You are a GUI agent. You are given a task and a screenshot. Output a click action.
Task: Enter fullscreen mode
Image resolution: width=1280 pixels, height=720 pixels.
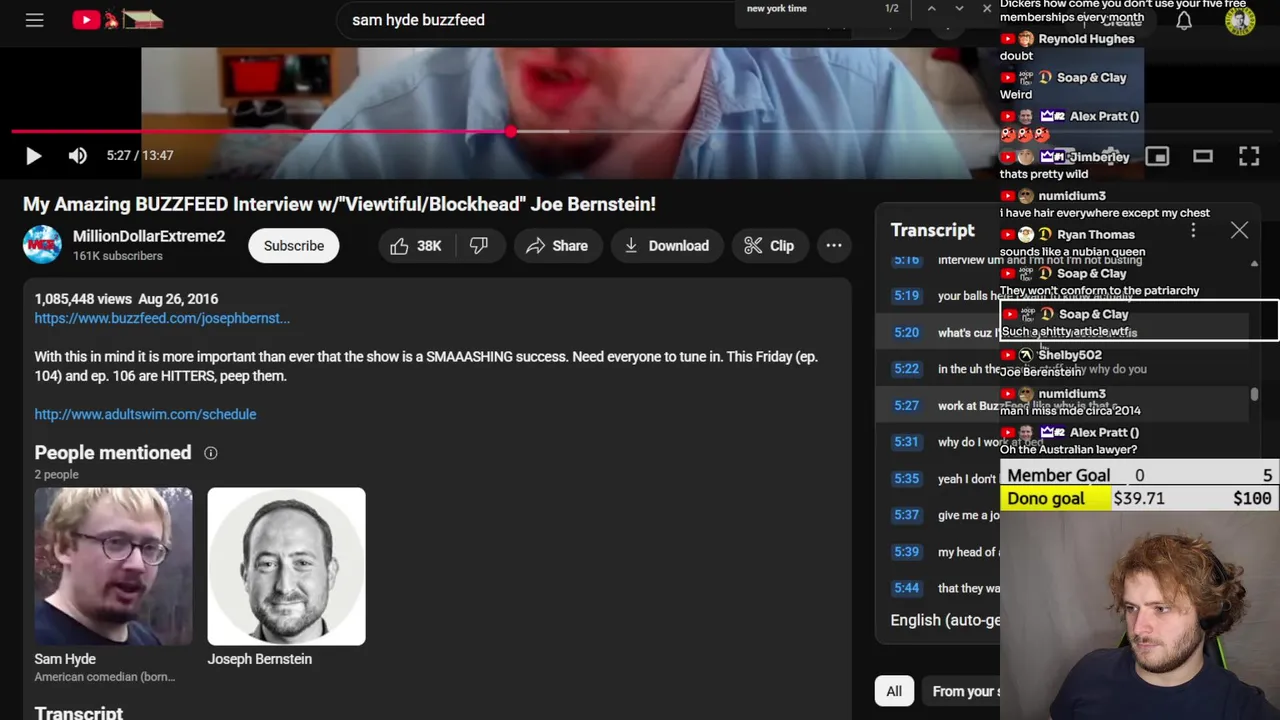pos(1249,156)
